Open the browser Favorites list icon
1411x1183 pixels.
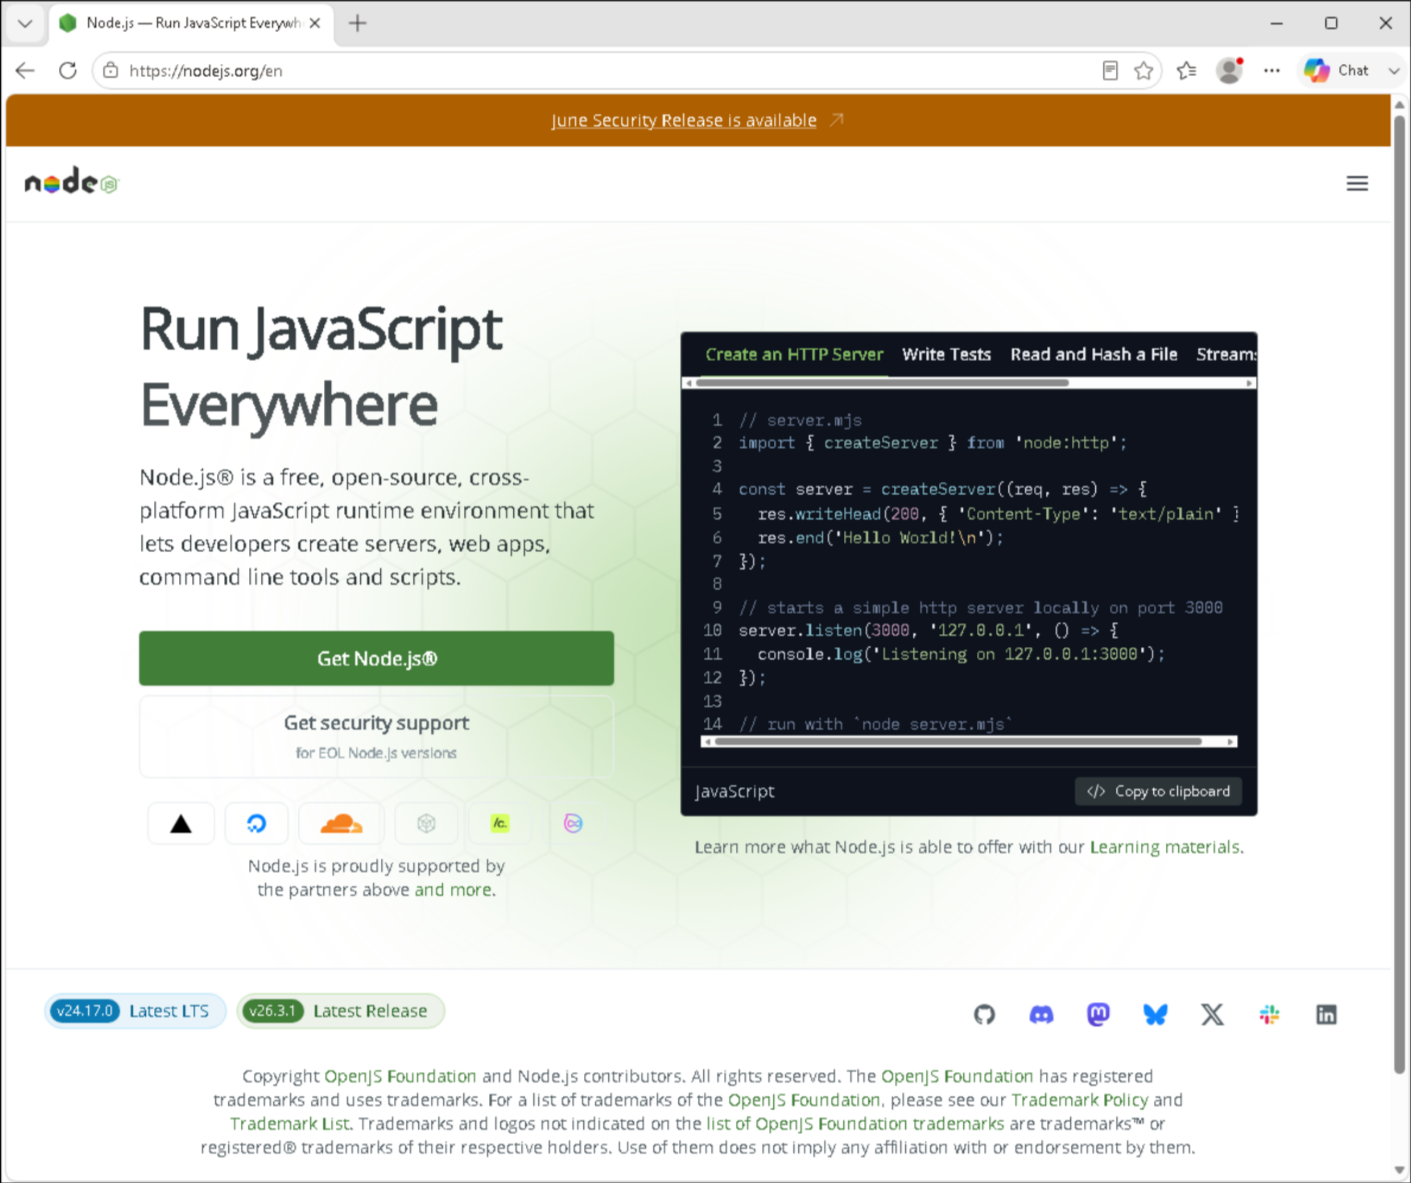click(1187, 71)
